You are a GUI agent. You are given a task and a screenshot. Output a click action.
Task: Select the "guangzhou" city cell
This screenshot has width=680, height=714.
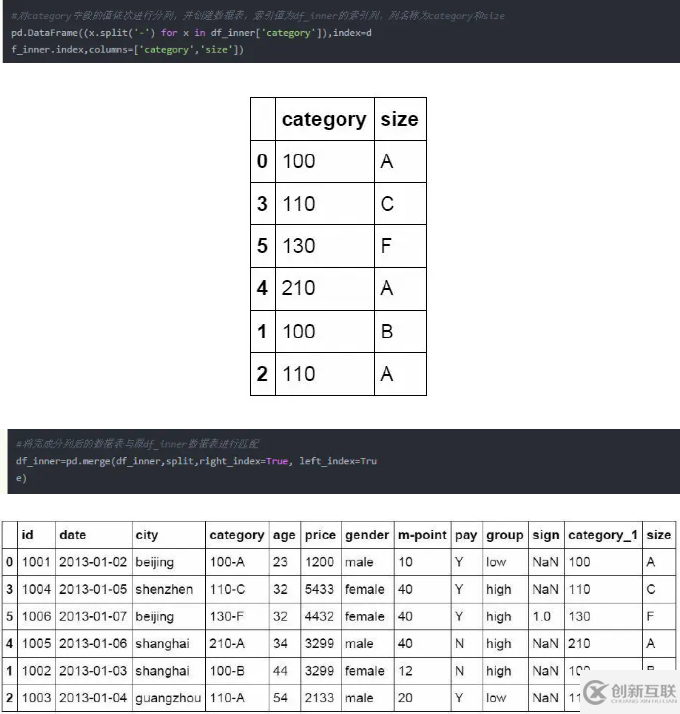point(168,698)
